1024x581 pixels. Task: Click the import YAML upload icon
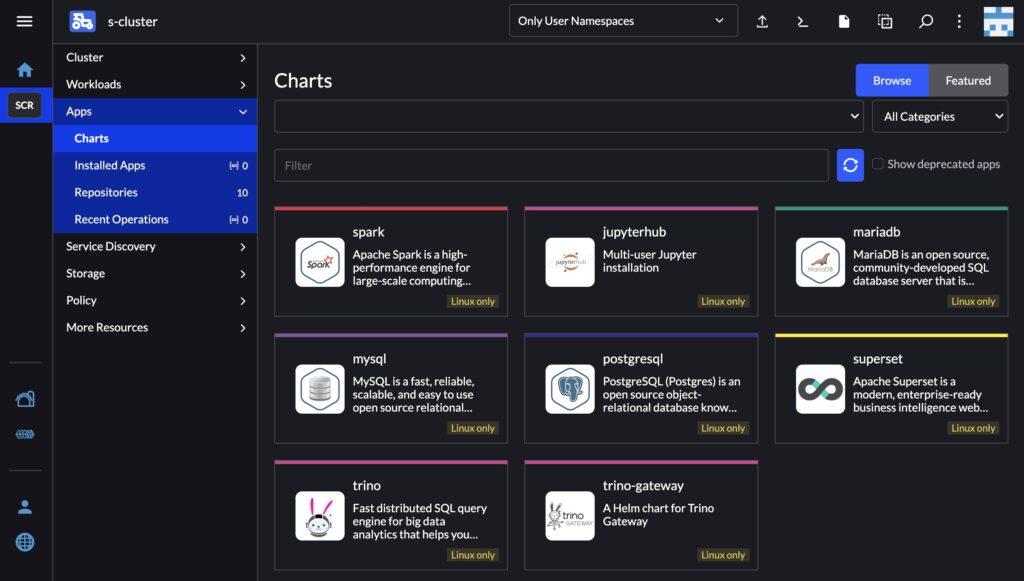pos(762,21)
